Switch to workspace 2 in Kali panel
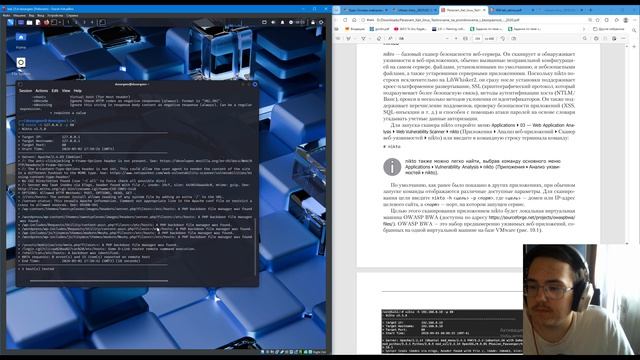 (76, 22)
